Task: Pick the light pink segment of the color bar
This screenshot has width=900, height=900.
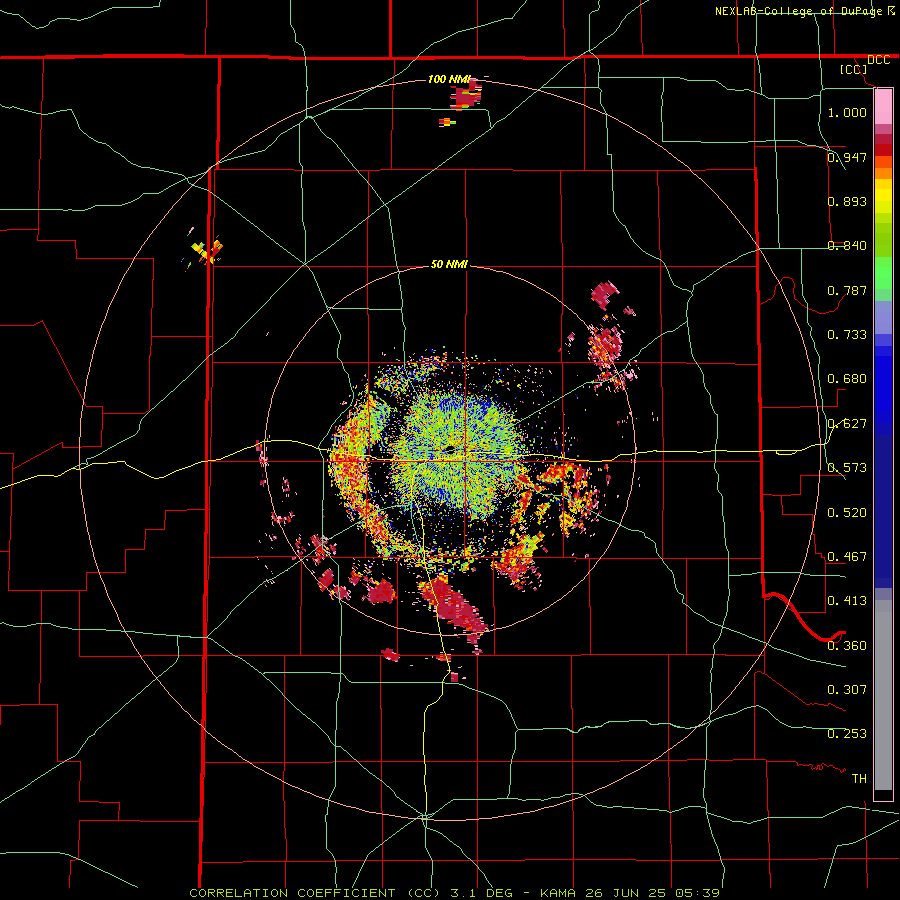Action: pyautogui.click(x=883, y=107)
